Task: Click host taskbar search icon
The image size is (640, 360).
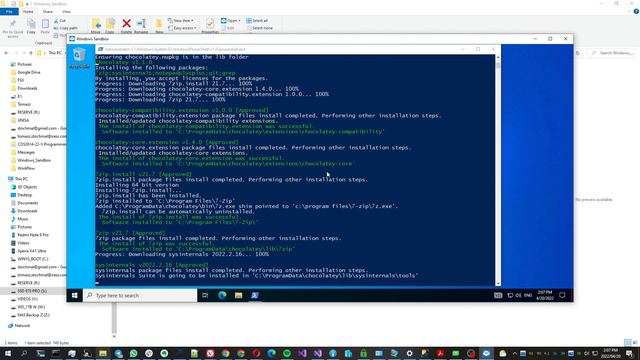Action: point(24,353)
